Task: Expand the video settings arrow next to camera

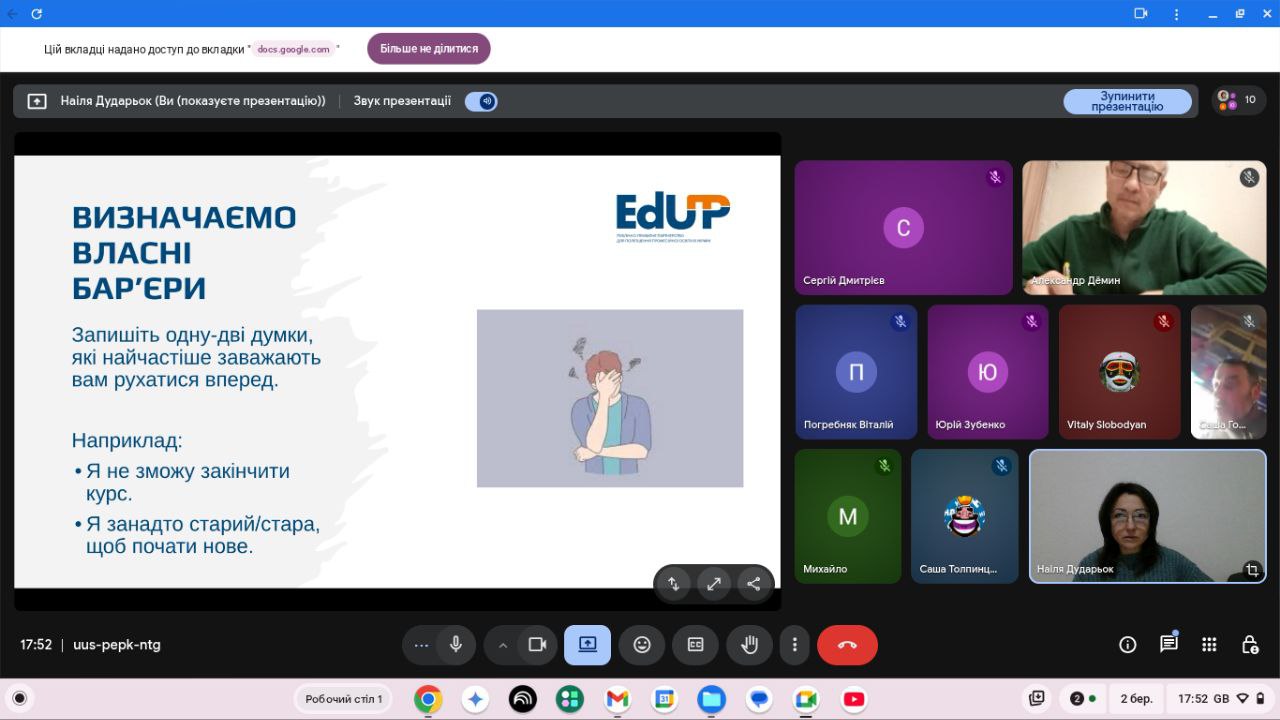Action: 503,645
